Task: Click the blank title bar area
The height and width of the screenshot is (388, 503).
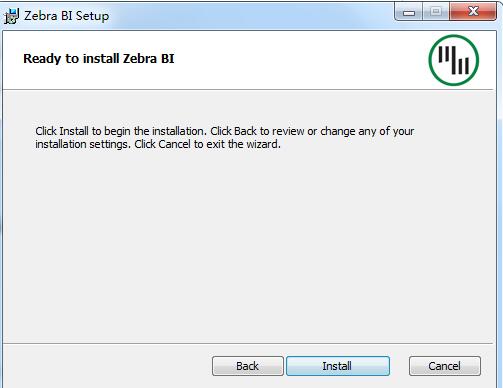Action: point(250,15)
